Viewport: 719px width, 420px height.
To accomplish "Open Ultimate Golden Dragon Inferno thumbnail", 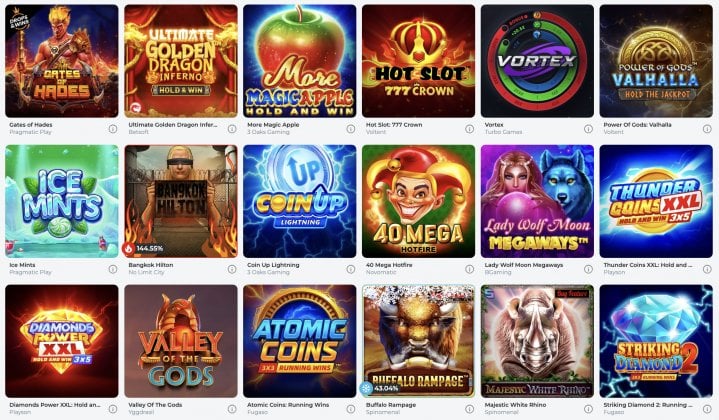I will (x=181, y=61).
